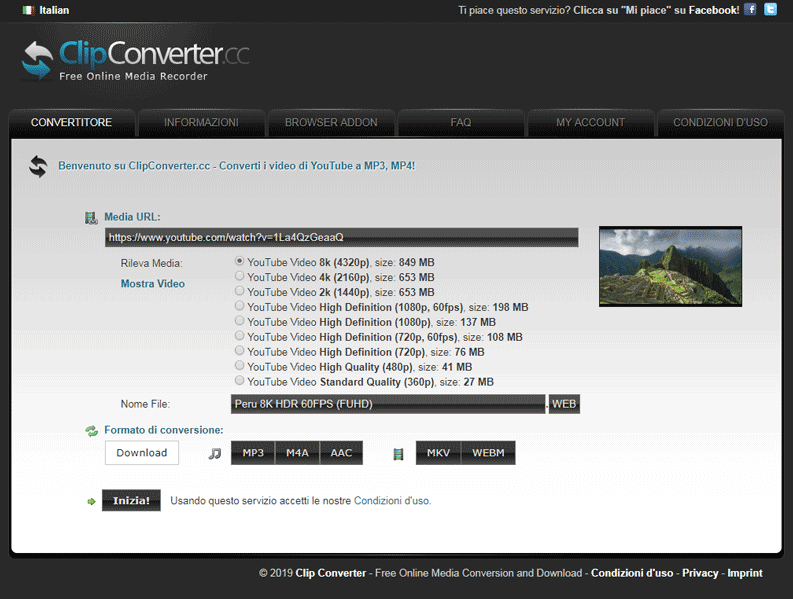The image size is (793, 599).
Task: Click the green conversion format icon
Action: coord(92,431)
